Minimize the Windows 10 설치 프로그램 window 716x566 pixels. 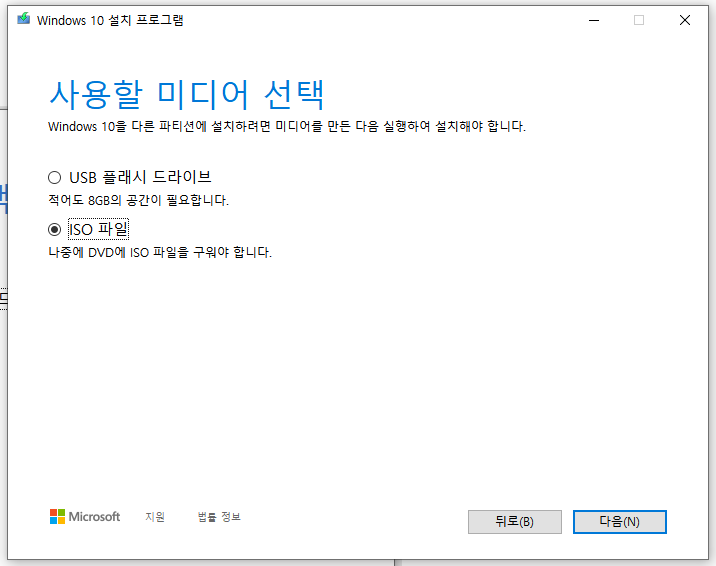pyautogui.click(x=594, y=20)
